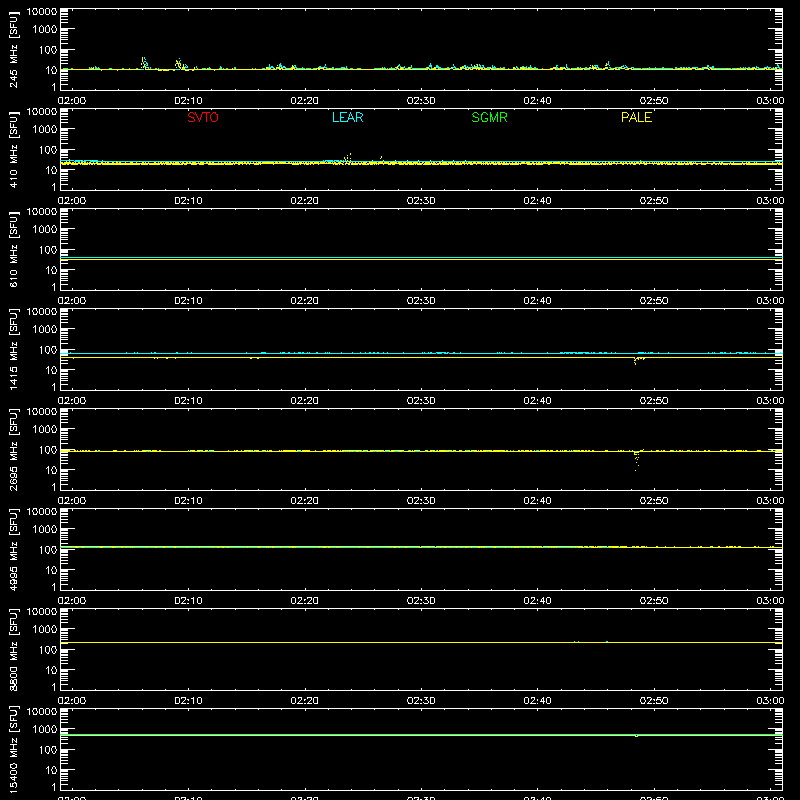
Task: Click the yellow PALE station label
Action: tap(636, 117)
